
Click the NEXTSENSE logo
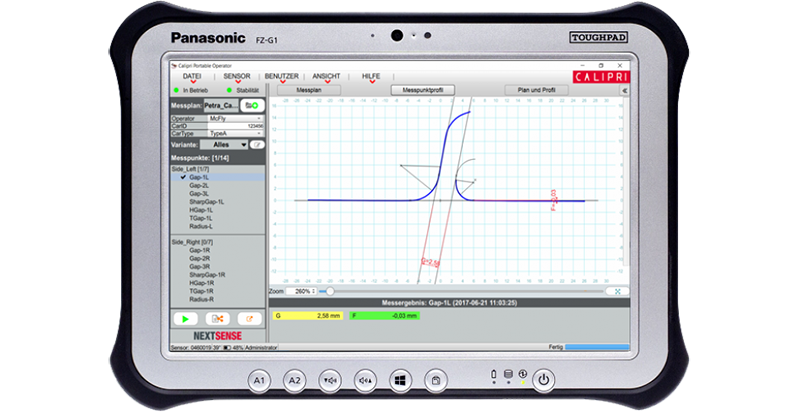tap(217, 336)
